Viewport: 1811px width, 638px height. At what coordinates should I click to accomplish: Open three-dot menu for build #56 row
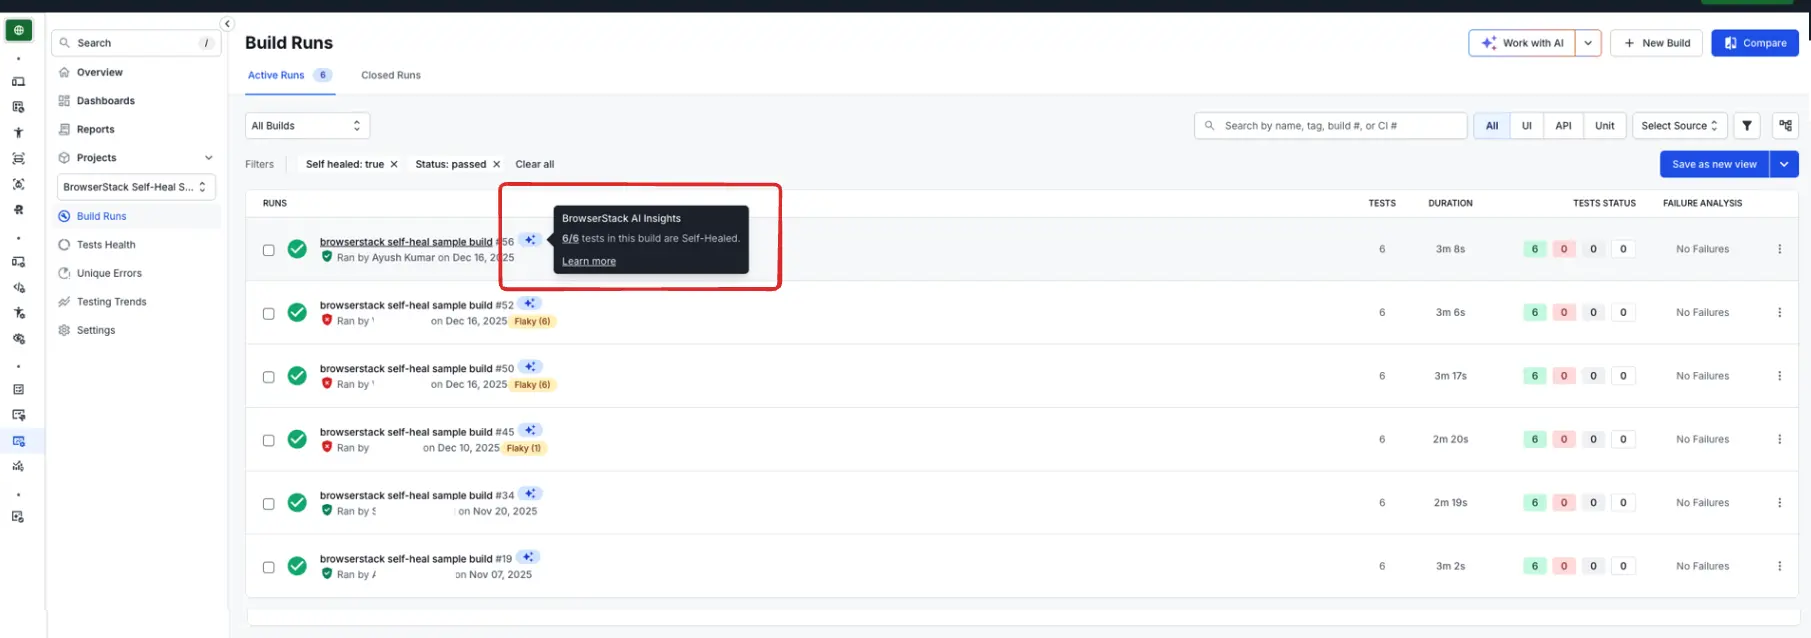(x=1779, y=249)
